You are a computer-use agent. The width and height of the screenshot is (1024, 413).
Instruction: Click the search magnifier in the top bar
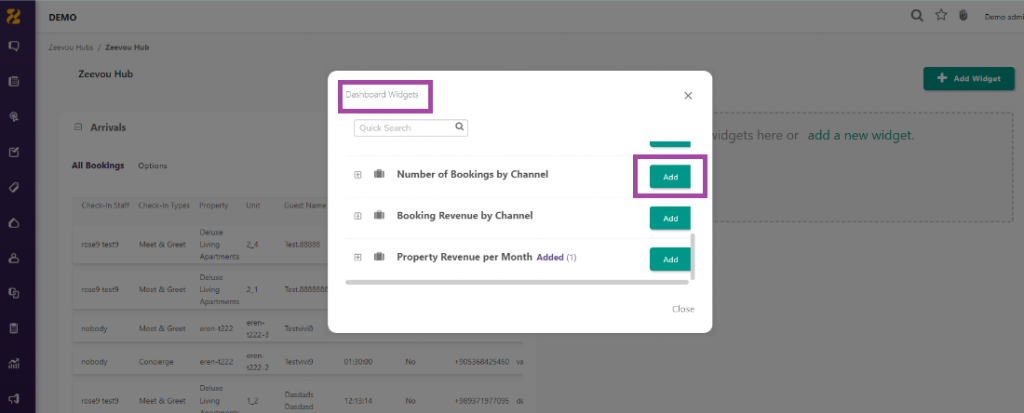tap(918, 16)
